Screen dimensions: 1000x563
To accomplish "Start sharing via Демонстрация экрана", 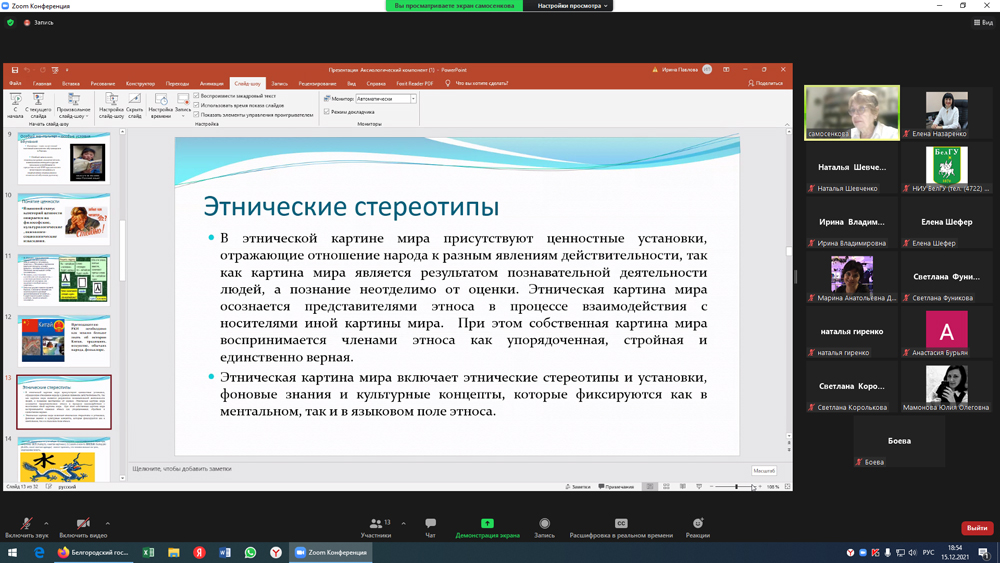I will coord(487,526).
